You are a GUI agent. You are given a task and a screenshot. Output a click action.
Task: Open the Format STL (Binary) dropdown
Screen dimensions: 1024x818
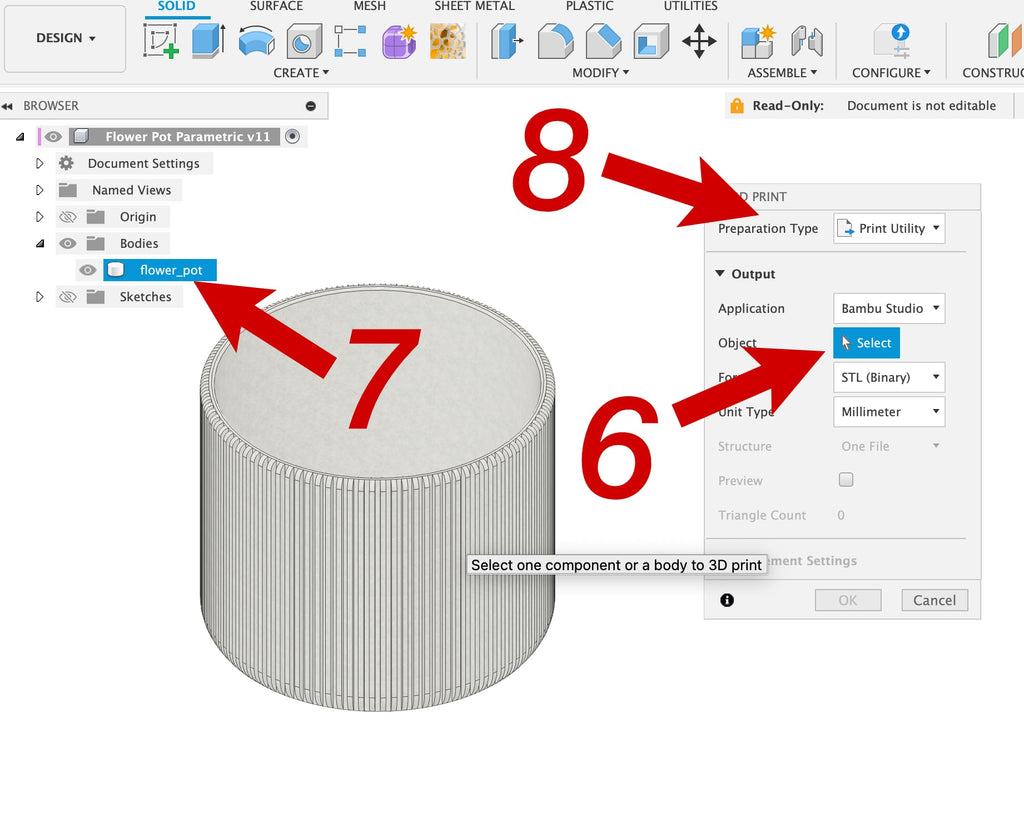889,377
